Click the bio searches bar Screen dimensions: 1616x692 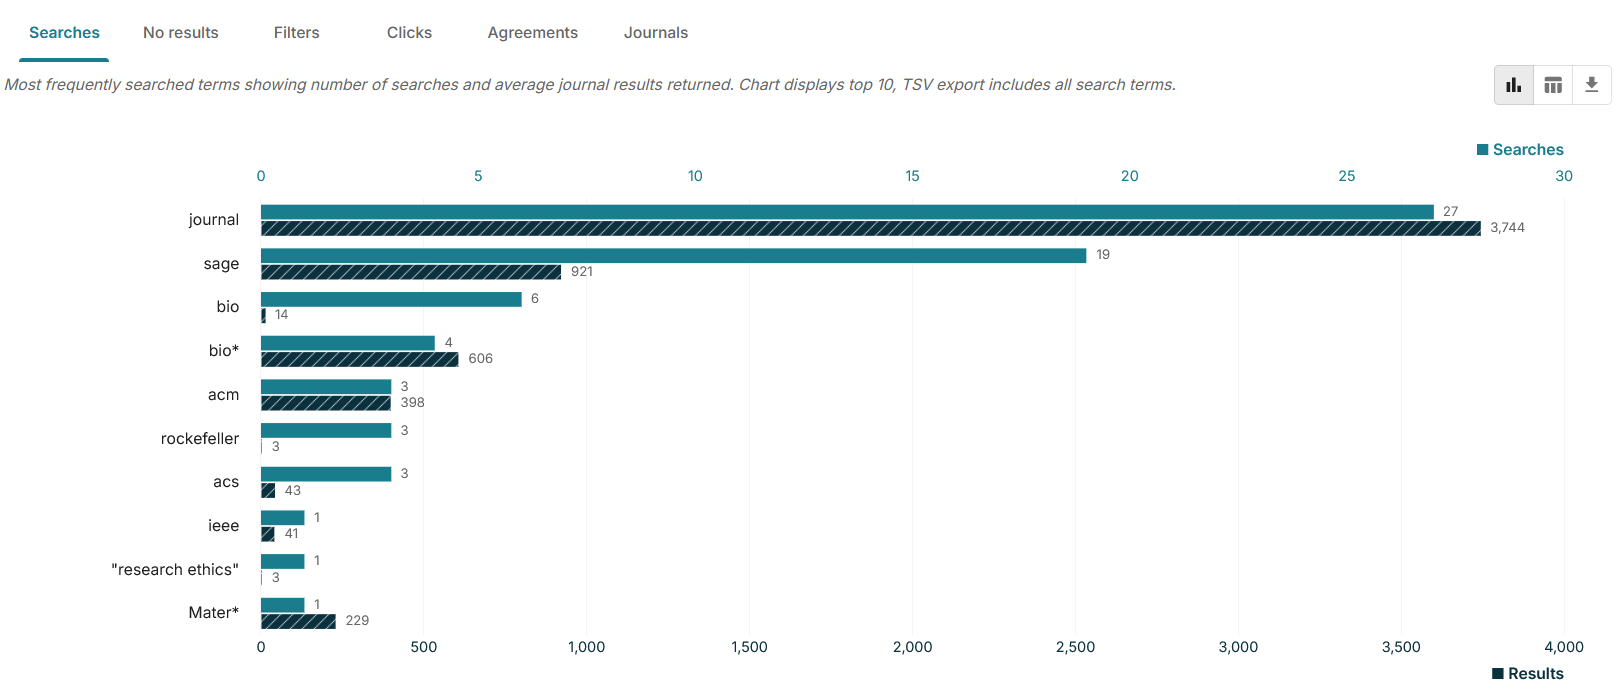[391, 300]
